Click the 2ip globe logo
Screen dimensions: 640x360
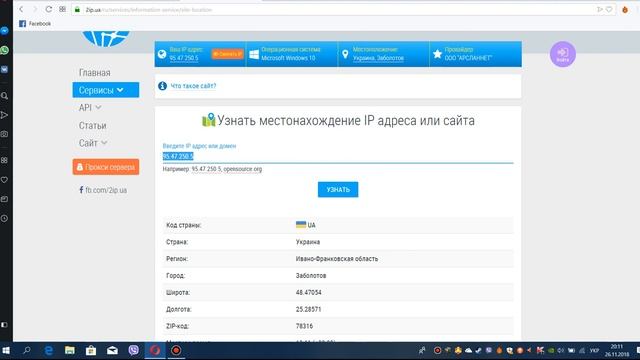point(106,39)
